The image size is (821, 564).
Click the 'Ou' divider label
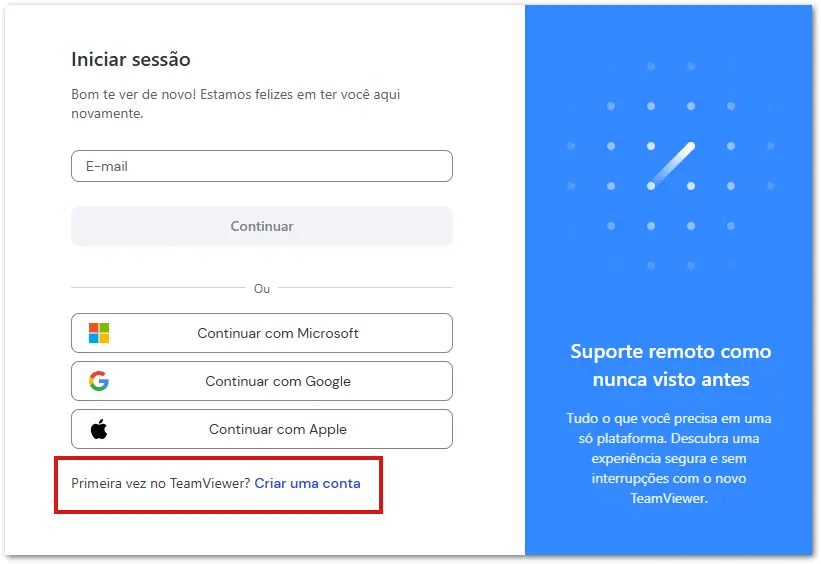tap(262, 289)
